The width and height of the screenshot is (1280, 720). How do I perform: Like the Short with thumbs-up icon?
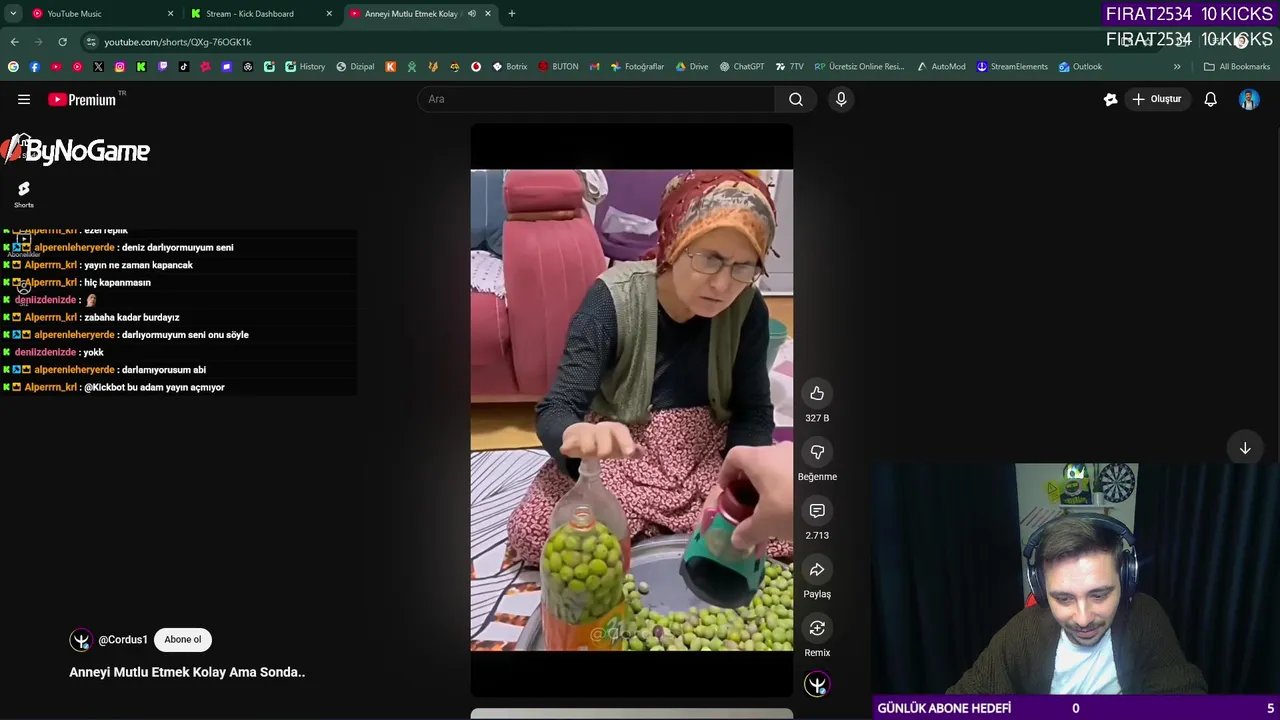(817, 393)
